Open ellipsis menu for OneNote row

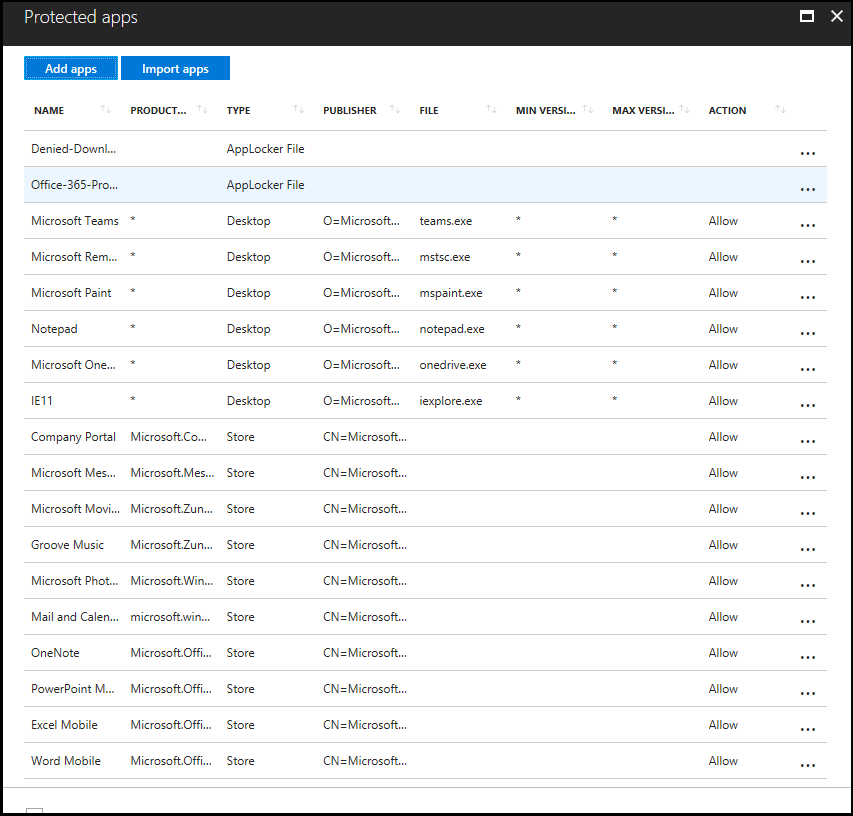click(x=808, y=657)
